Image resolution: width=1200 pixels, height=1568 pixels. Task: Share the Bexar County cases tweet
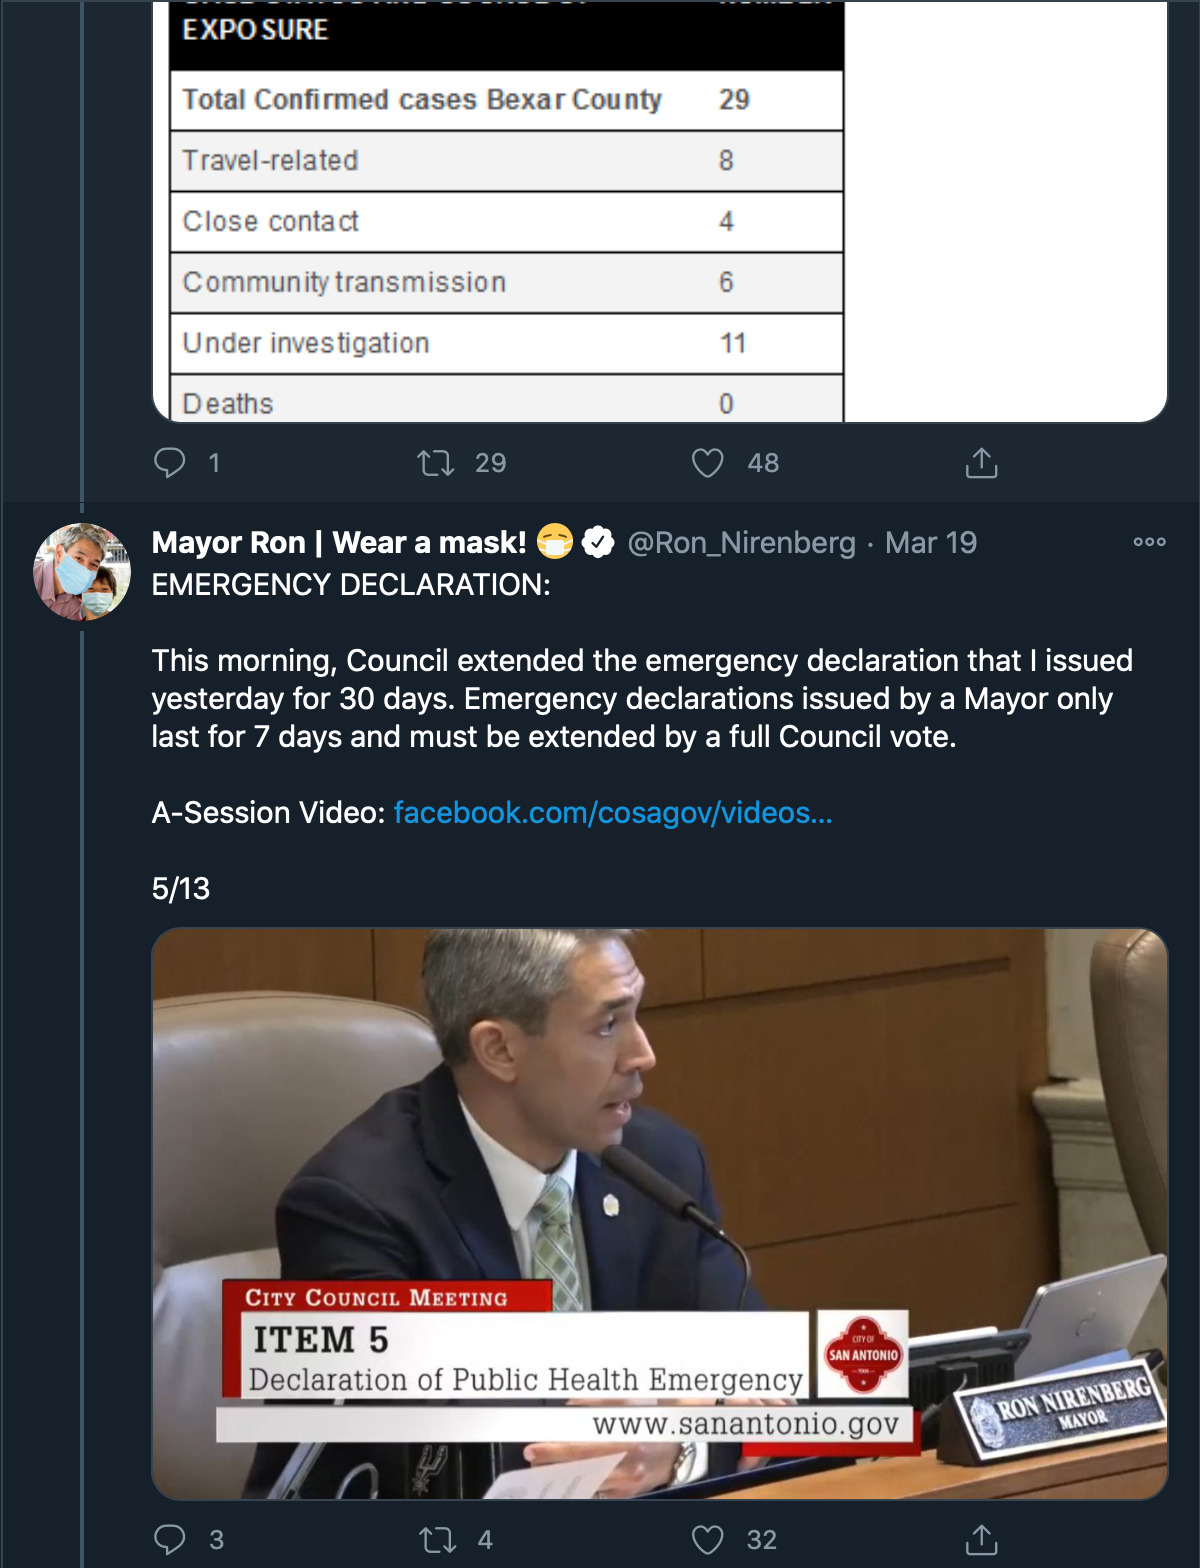pyautogui.click(x=981, y=463)
